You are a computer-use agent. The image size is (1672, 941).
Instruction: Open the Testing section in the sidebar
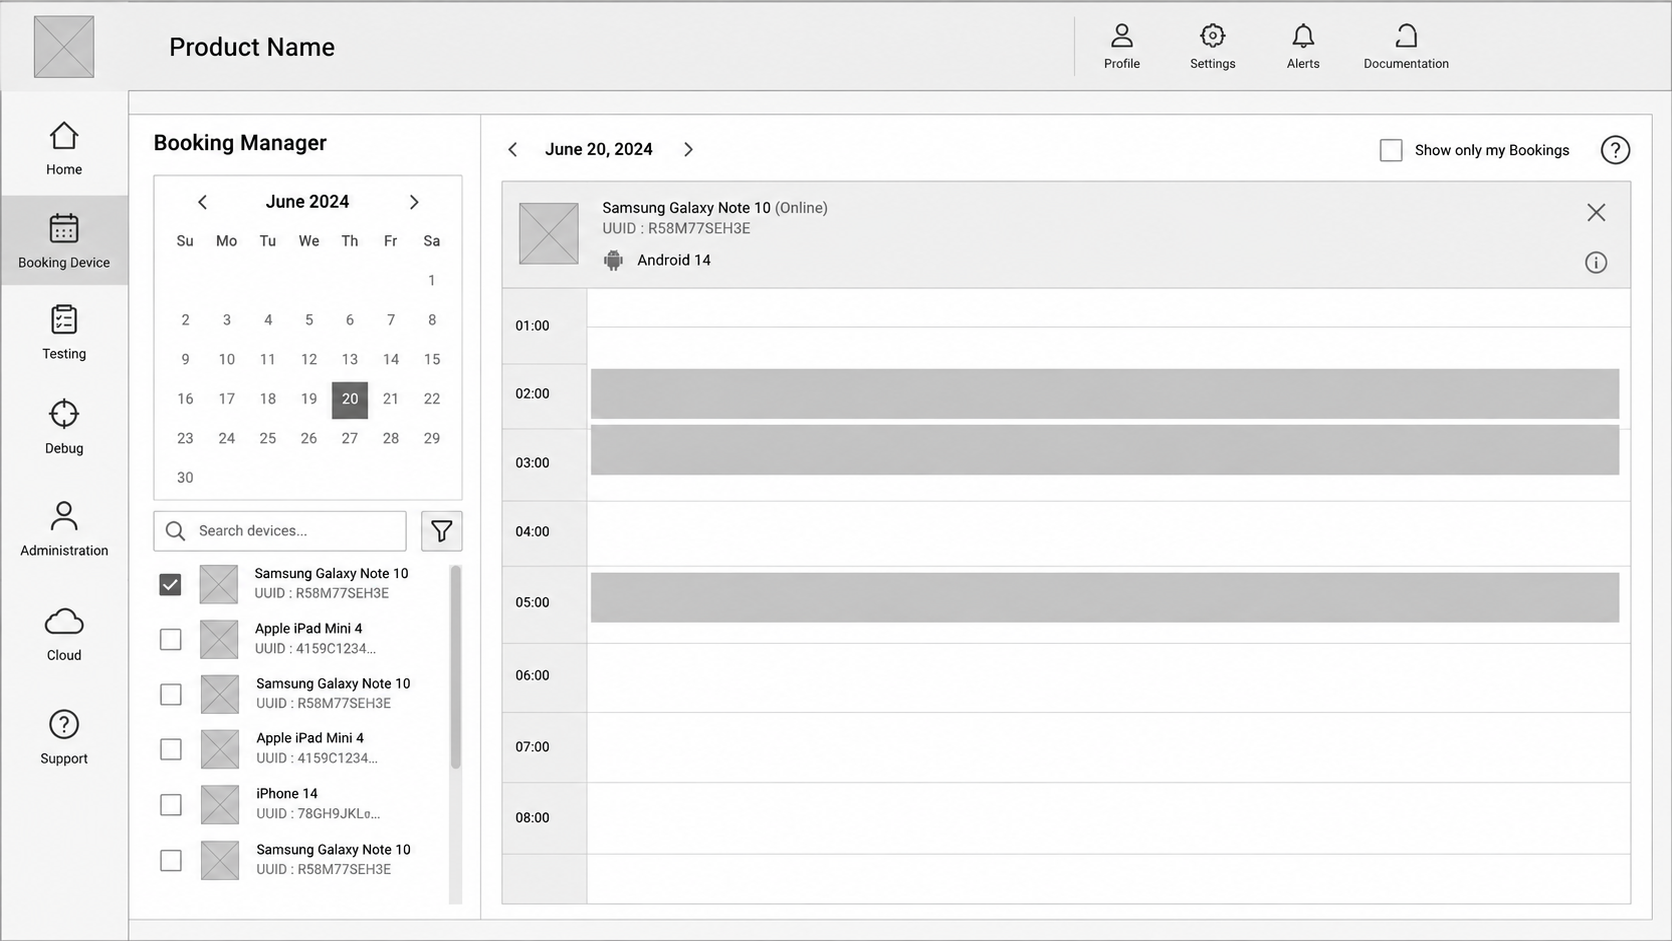click(x=64, y=333)
